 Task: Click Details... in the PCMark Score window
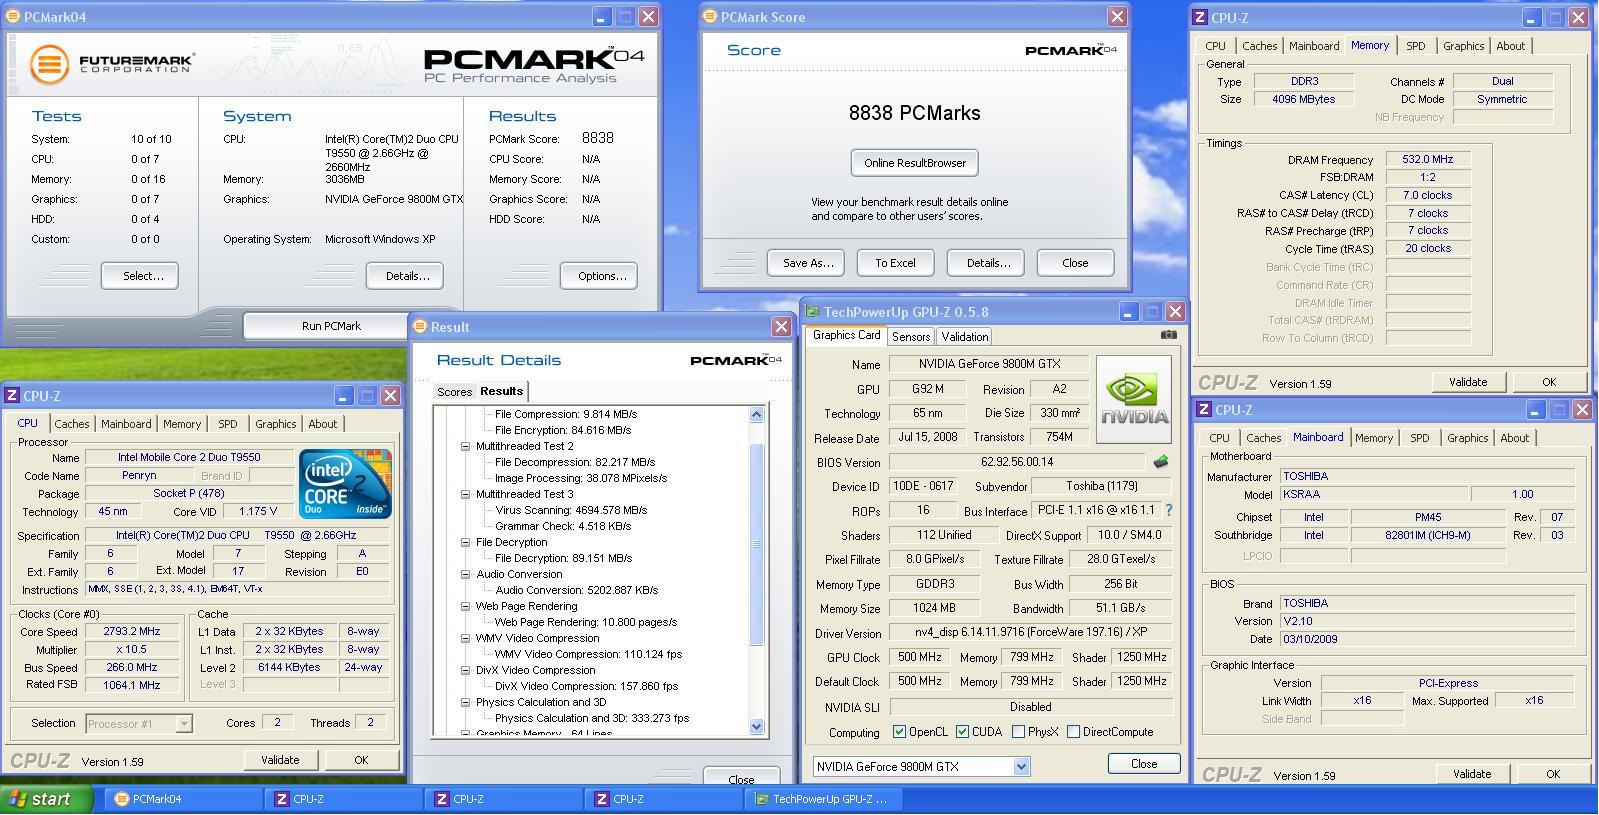[x=986, y=263]
